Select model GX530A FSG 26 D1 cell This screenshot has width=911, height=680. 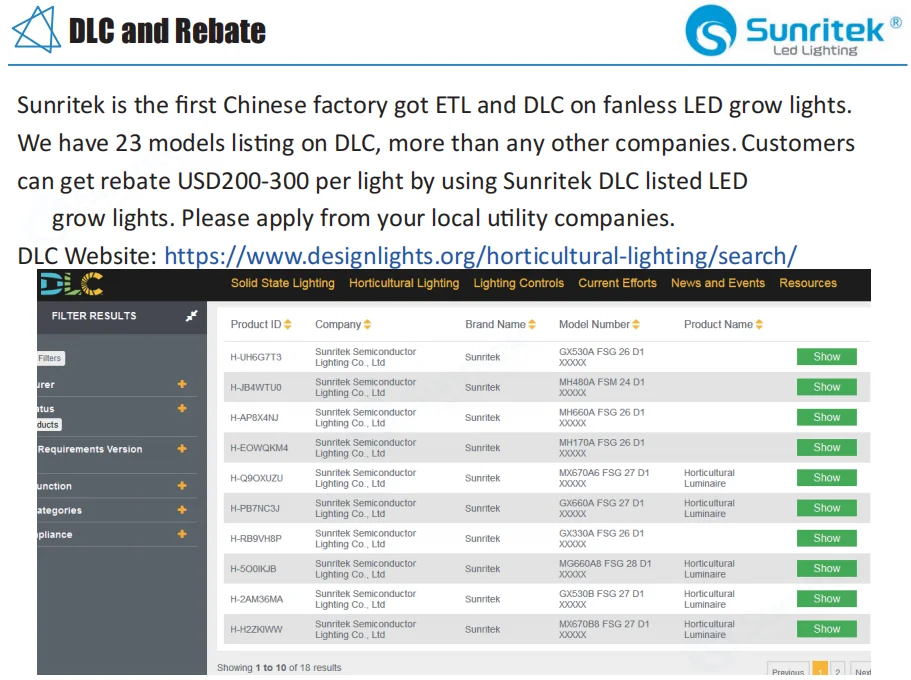(x=601, y=357)
